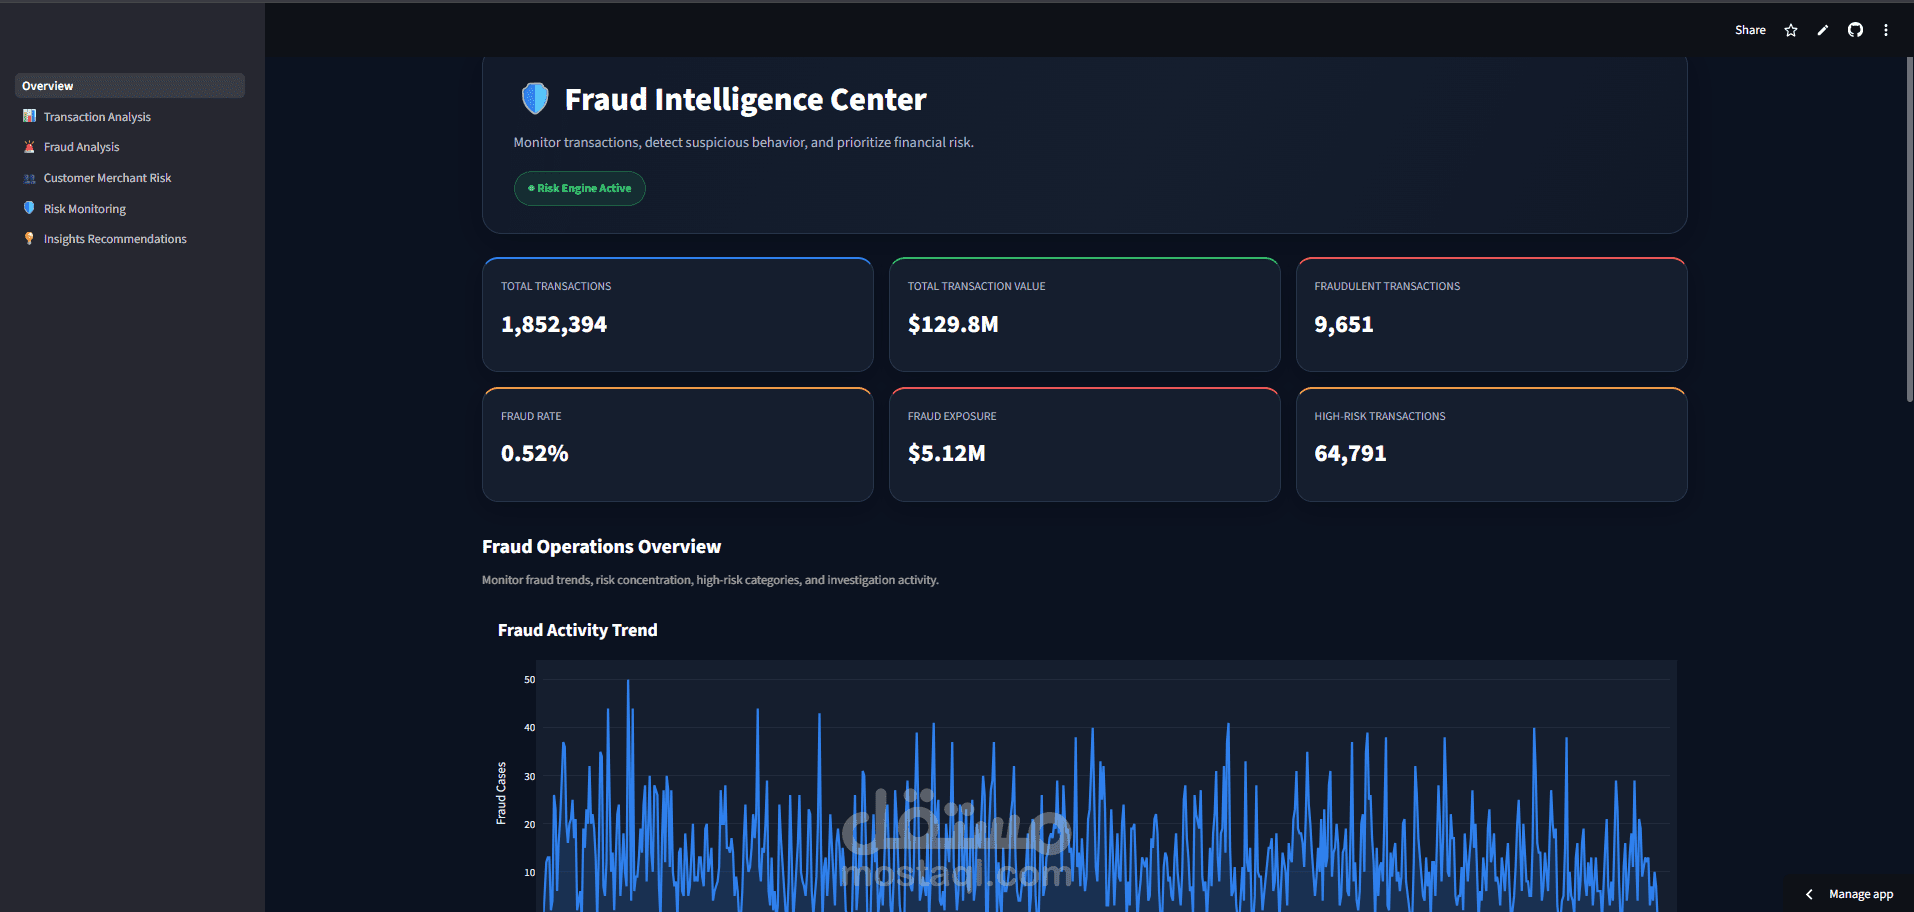Image resolution: width=1914 pixels, height=912 pixels.
Task: Click the star favorite icon
Action: point(1791,30)
